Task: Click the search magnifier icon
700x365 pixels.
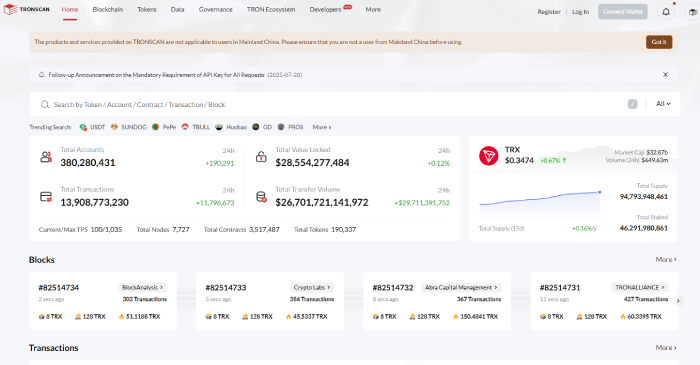Action: pos(45,104)
